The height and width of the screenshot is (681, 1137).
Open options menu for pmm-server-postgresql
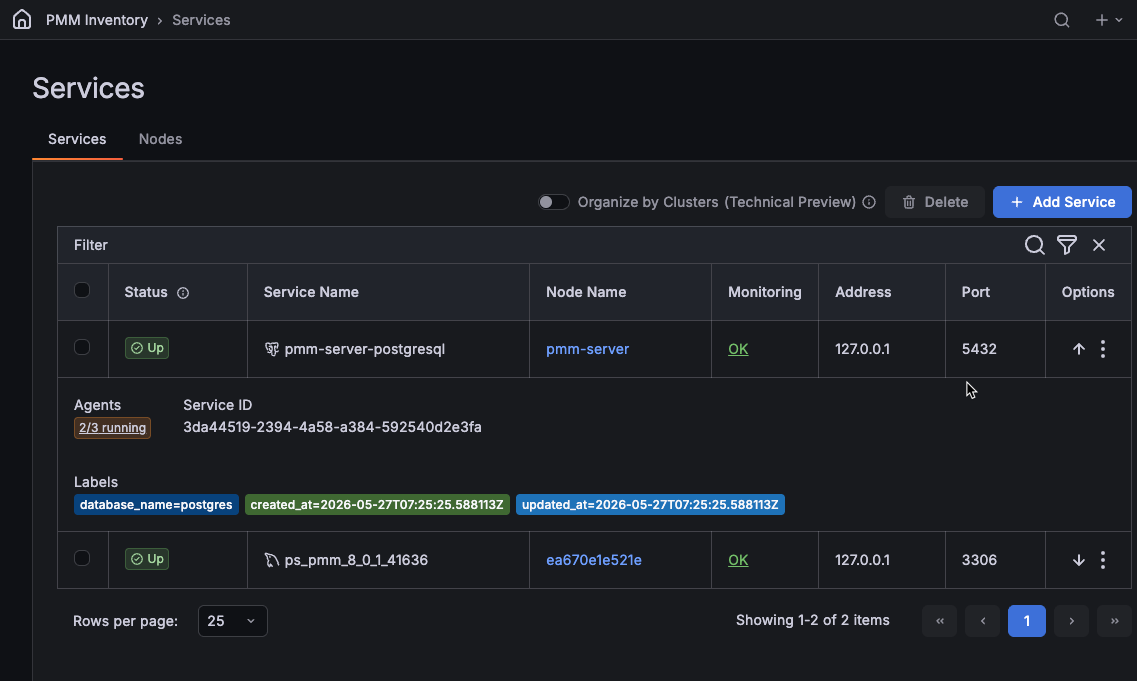point(1103,349)
